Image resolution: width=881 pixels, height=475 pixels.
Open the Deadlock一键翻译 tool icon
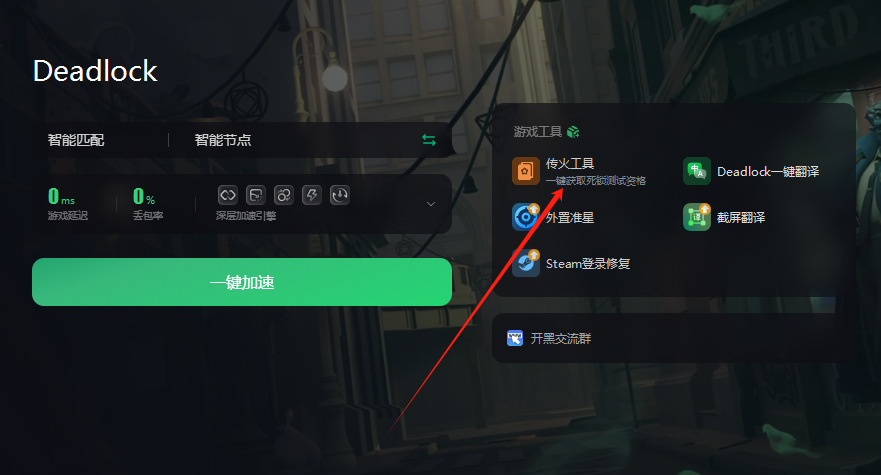tap(697, 171)
